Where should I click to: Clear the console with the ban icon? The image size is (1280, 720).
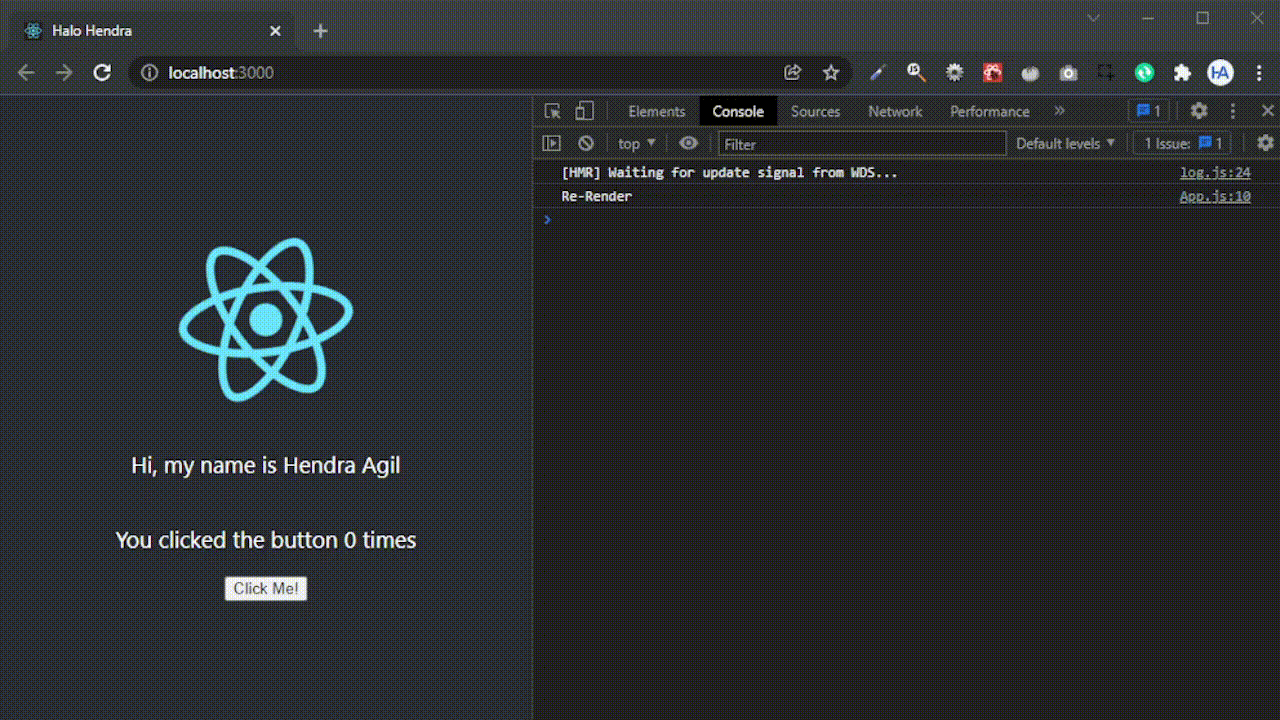click(586, 143)
